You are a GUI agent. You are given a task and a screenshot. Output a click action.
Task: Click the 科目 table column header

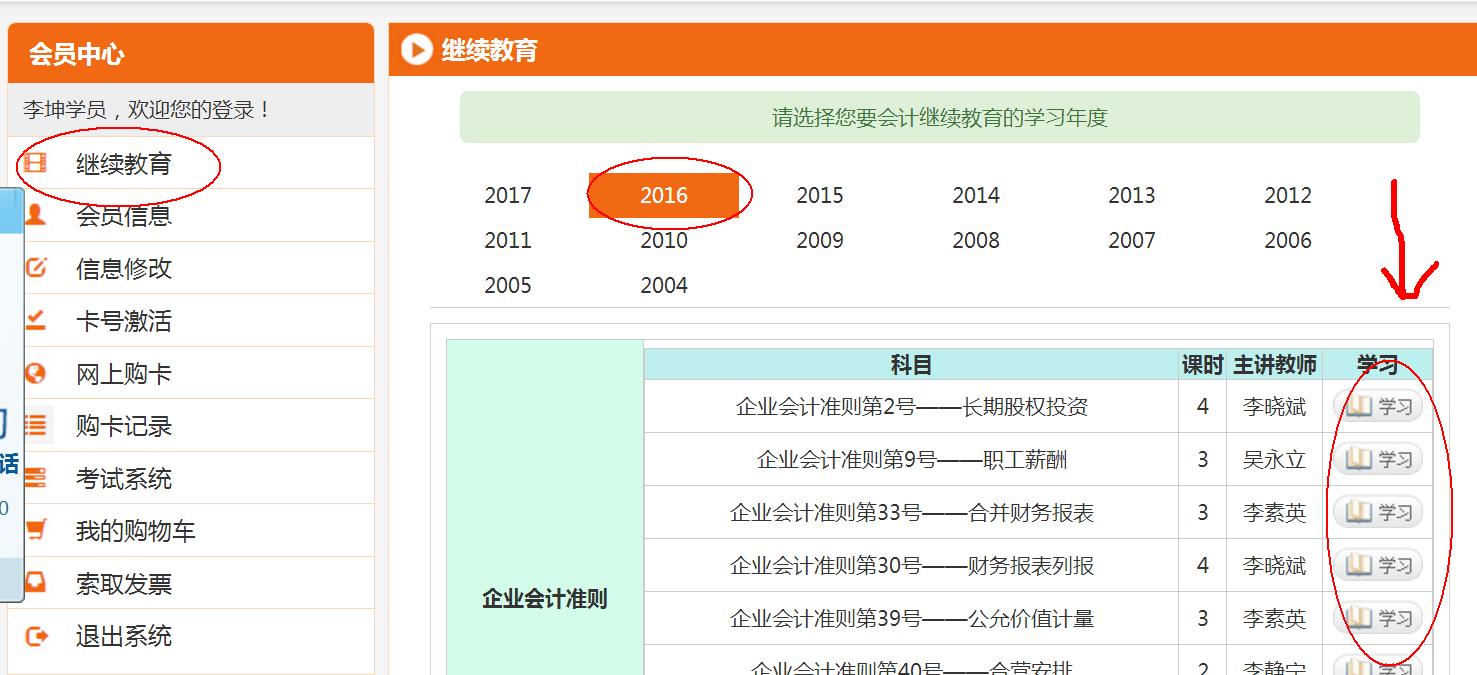point(911,364)
